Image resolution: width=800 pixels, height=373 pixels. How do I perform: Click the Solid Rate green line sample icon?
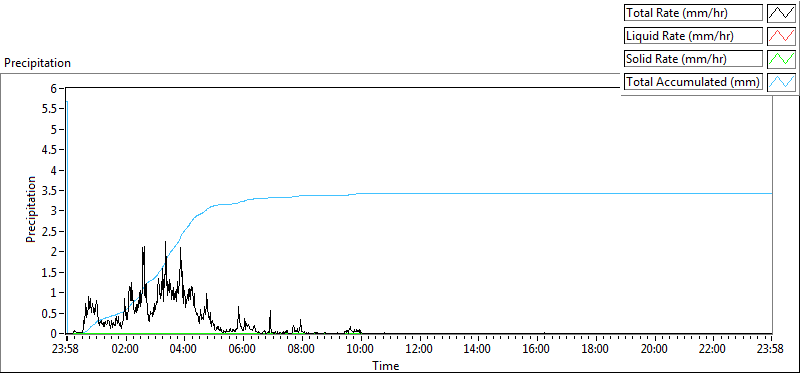coord(782,59)
